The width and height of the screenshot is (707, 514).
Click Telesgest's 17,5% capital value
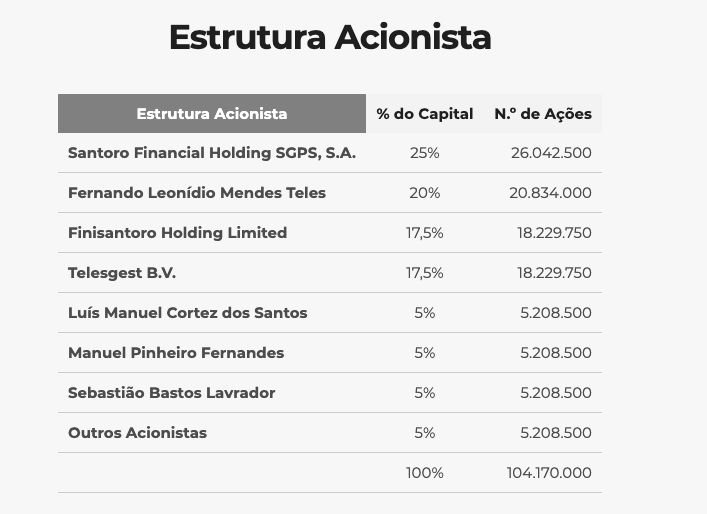tap(425, 273)
